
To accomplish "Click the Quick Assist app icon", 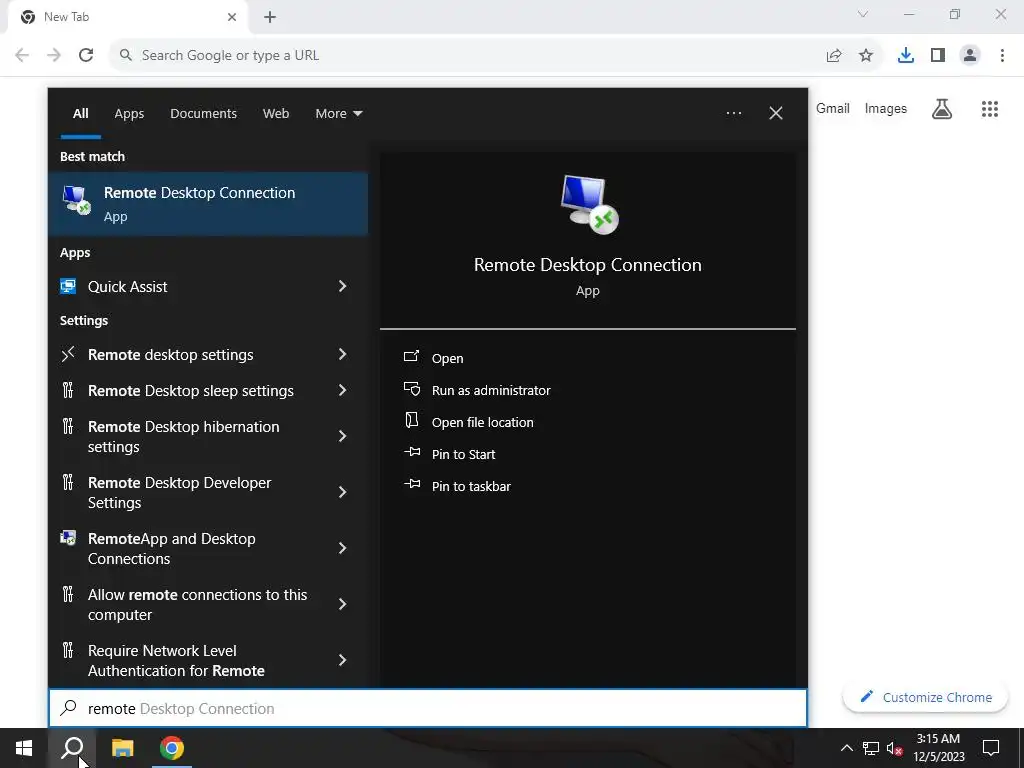I will tap(68, 286).
